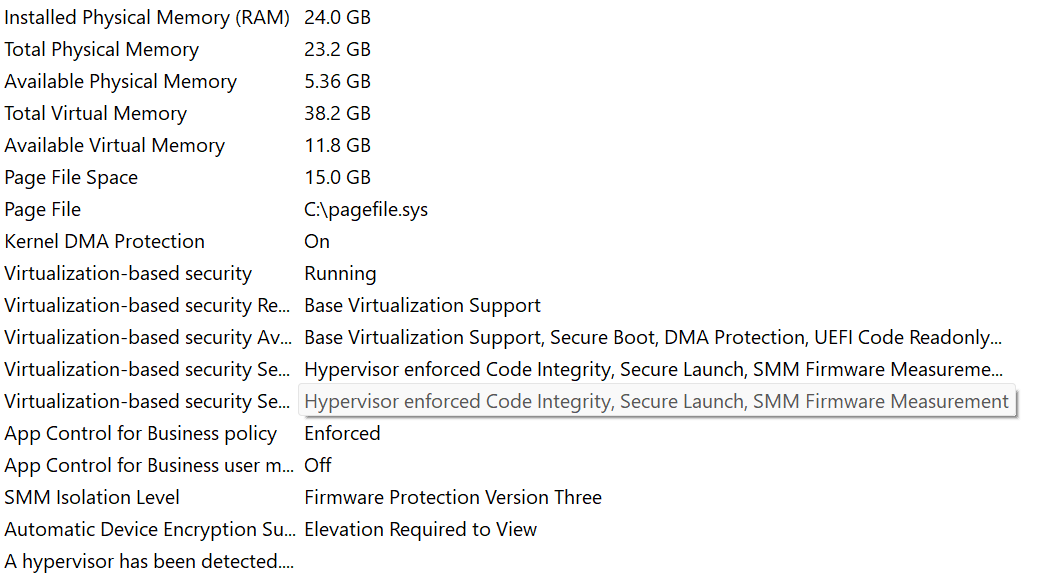Click the C:\pagefile.sys value
This screenshot has height=575, width=1042.
pyautogui.click(x=365, y=209)
